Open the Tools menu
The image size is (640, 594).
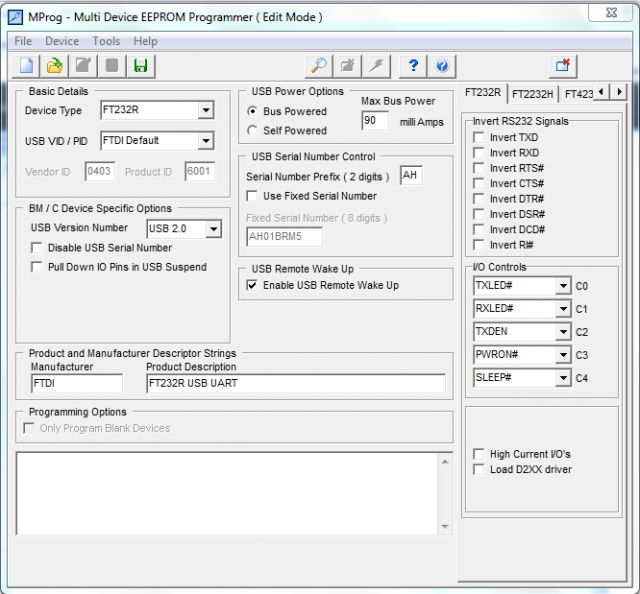pyautogui.click(x=106, y=41)
